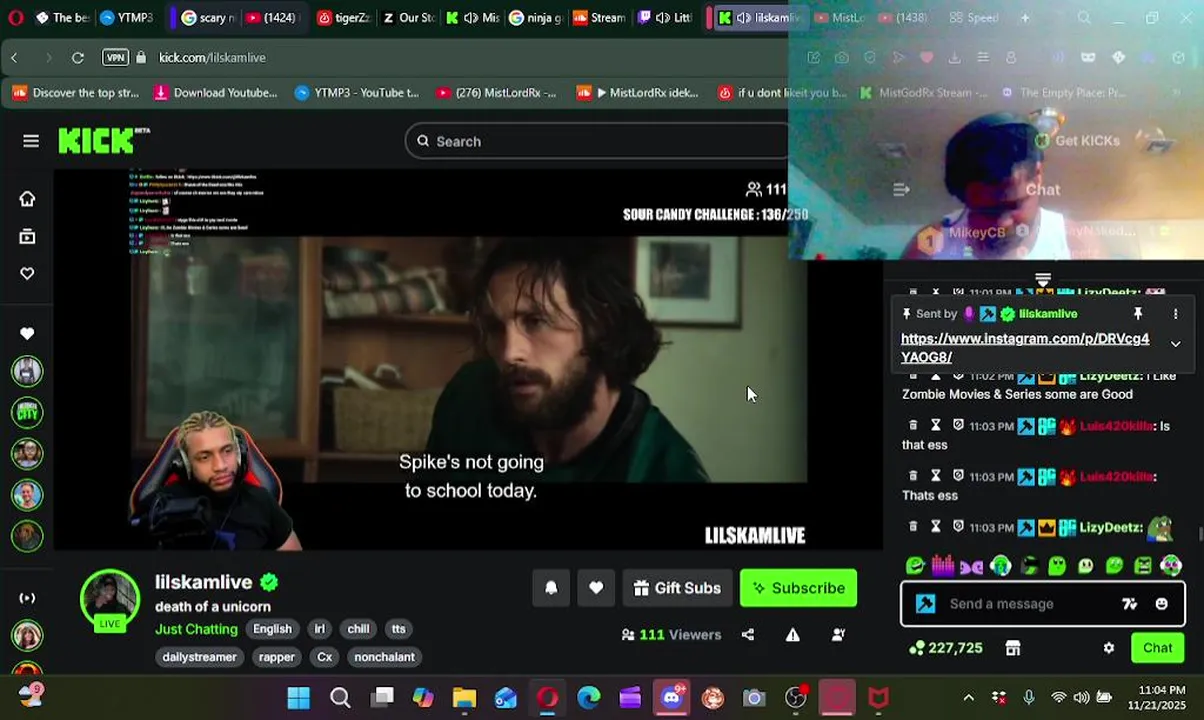
Task: Follow lilskamlive with the heart button
Action: tap(596, 588)
